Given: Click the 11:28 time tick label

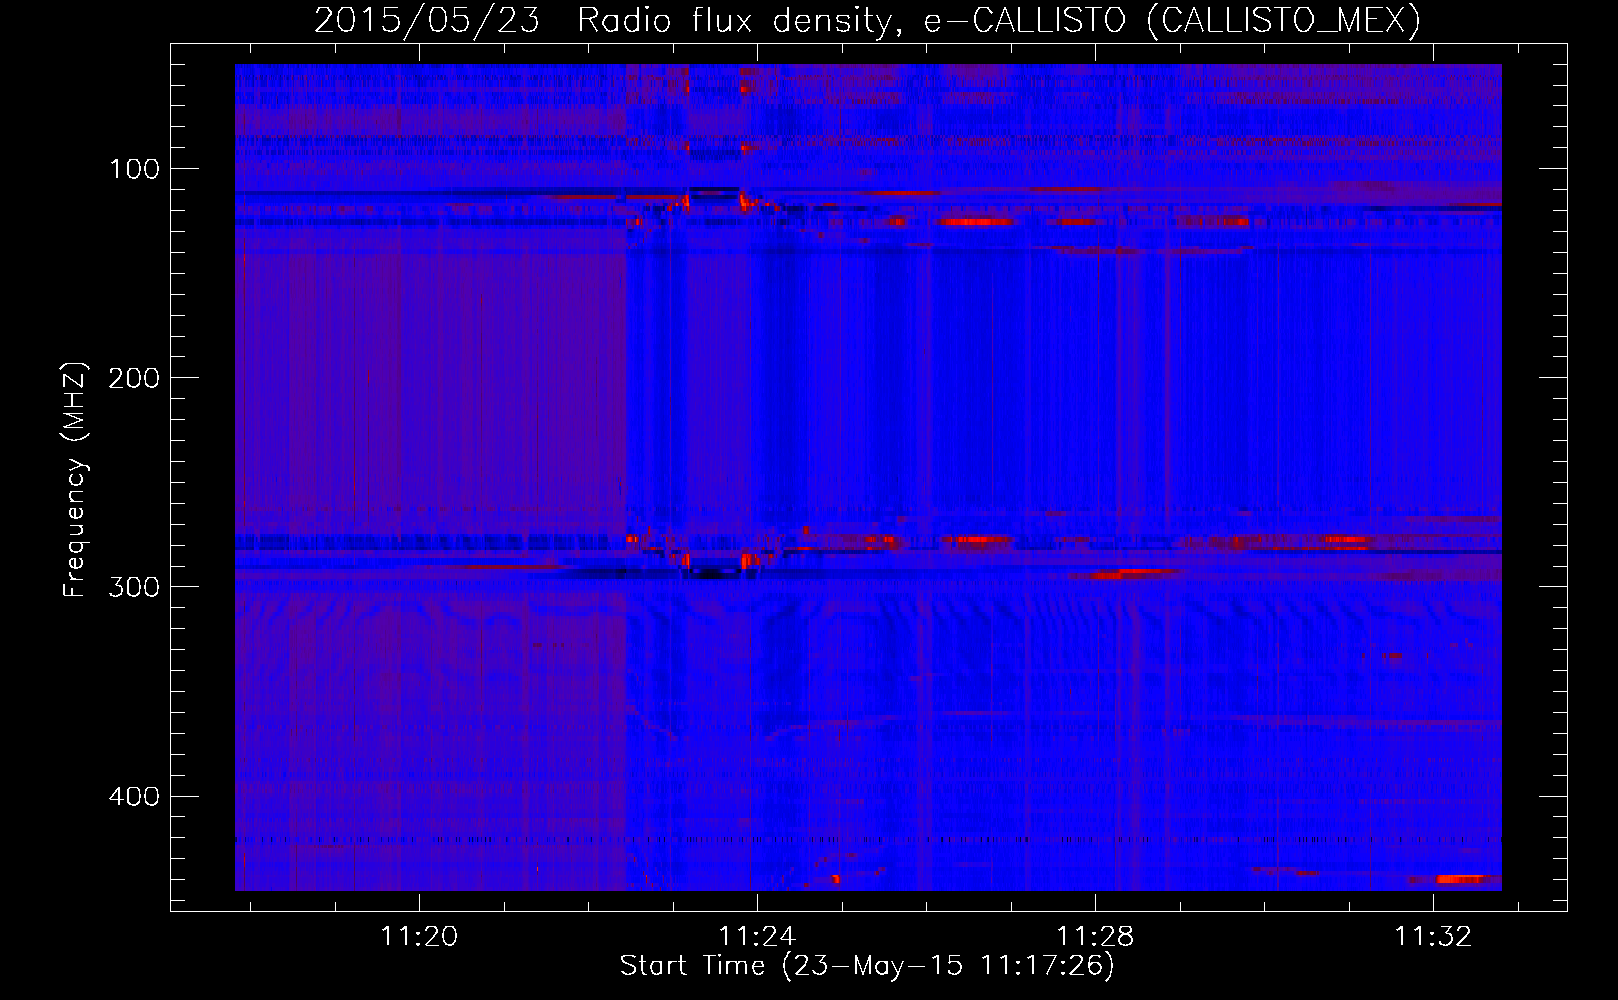Looking at the screenshot, I should tap(1096, 936).
